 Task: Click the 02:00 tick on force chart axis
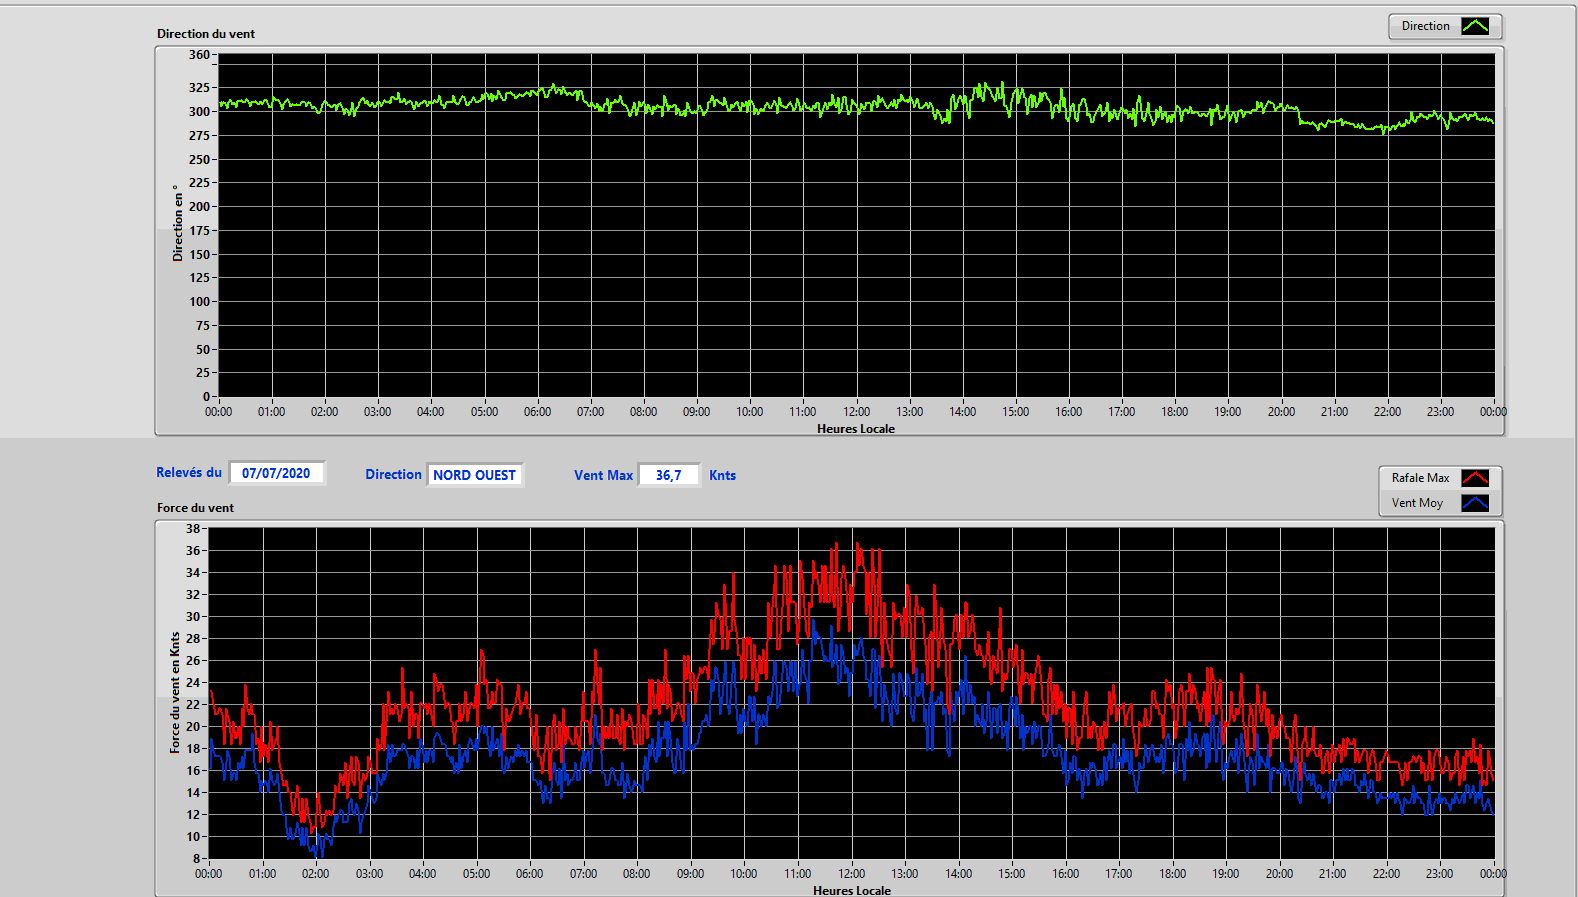[315, 873]
